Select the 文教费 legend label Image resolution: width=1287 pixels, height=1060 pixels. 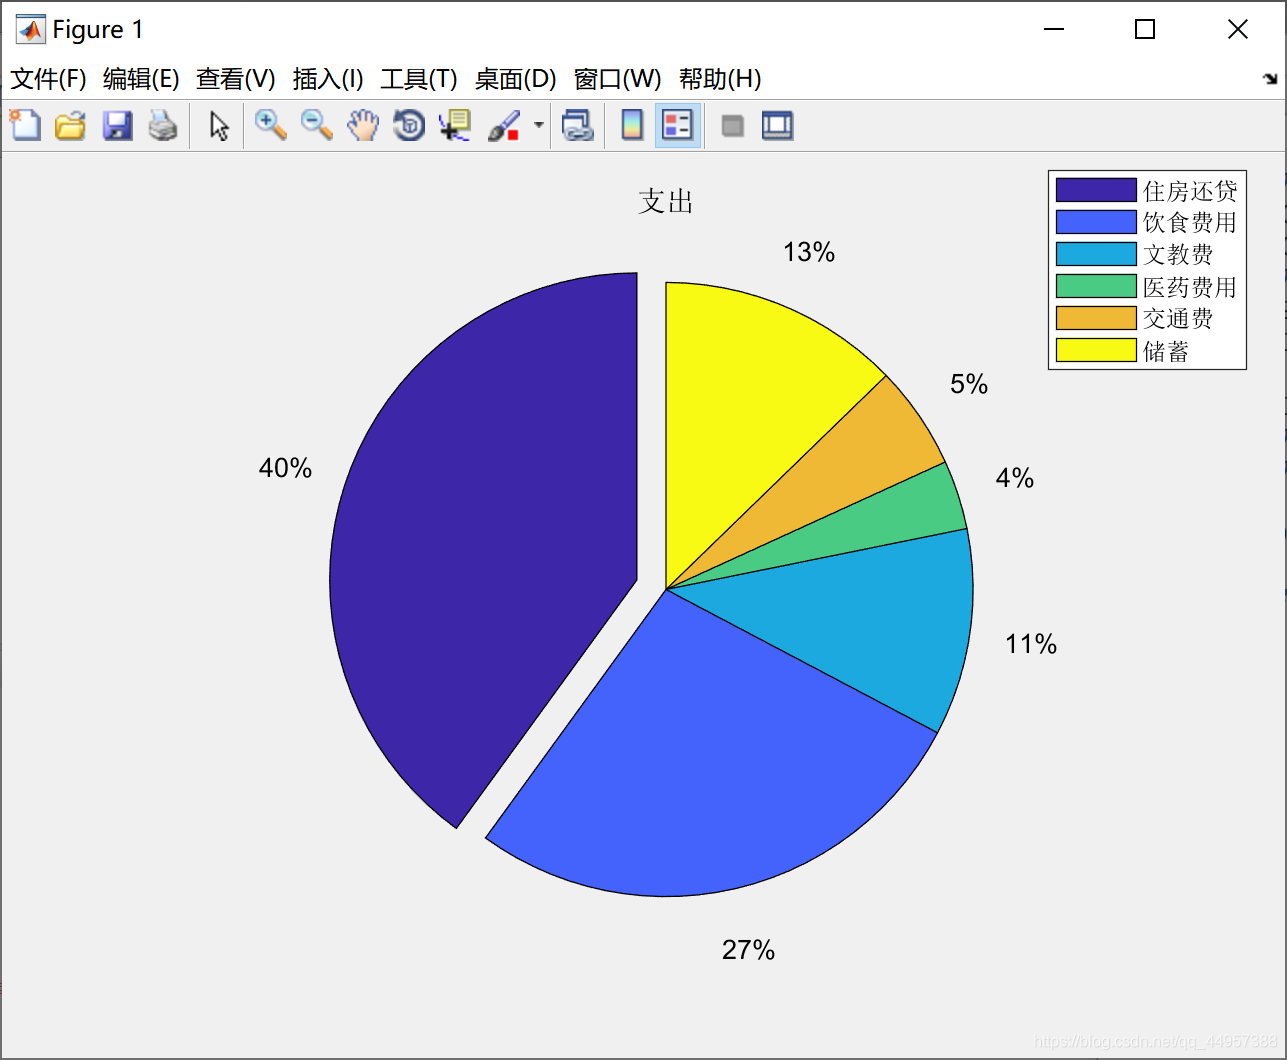tap(1178, 254)
